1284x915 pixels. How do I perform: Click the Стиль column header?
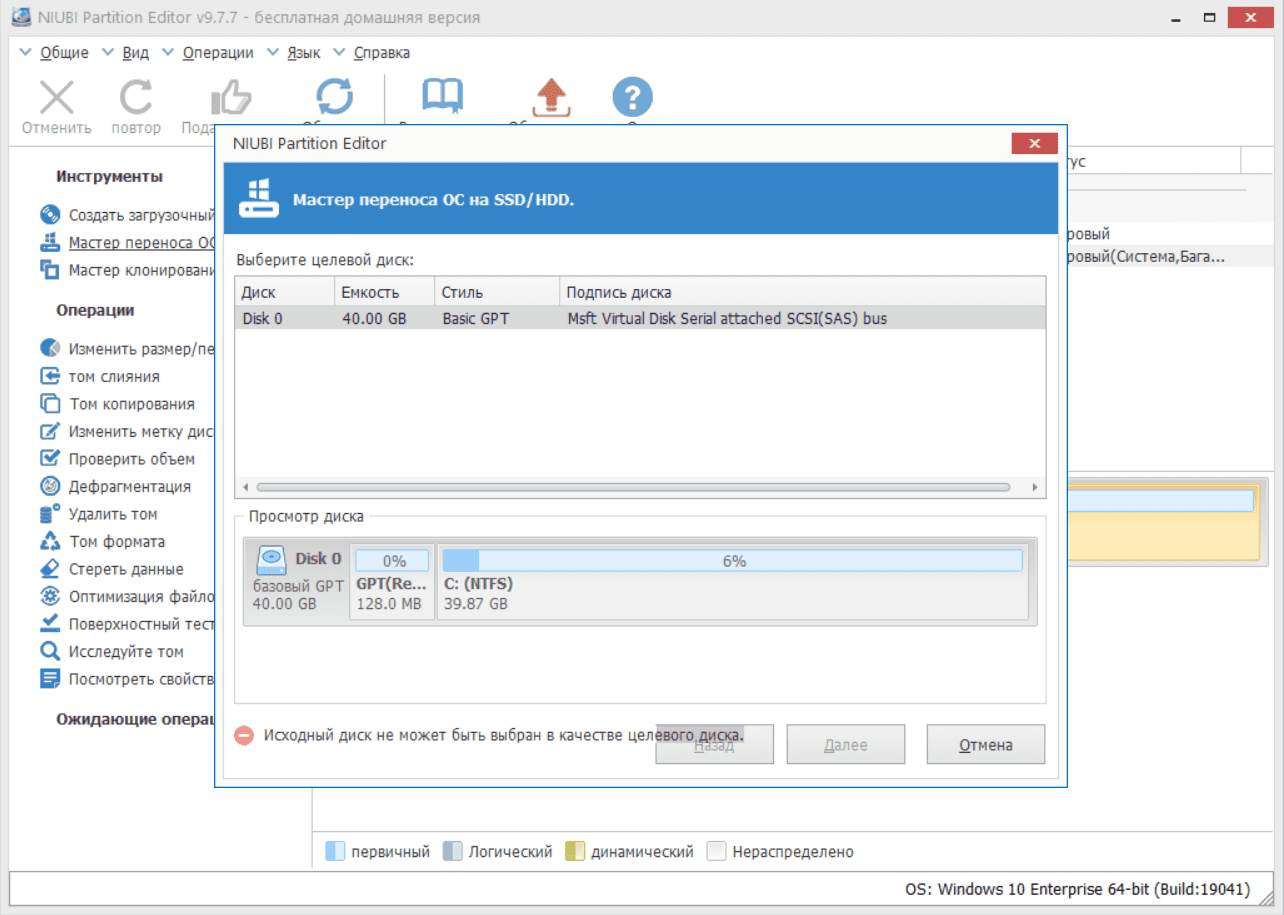click(x=497, y=292)
